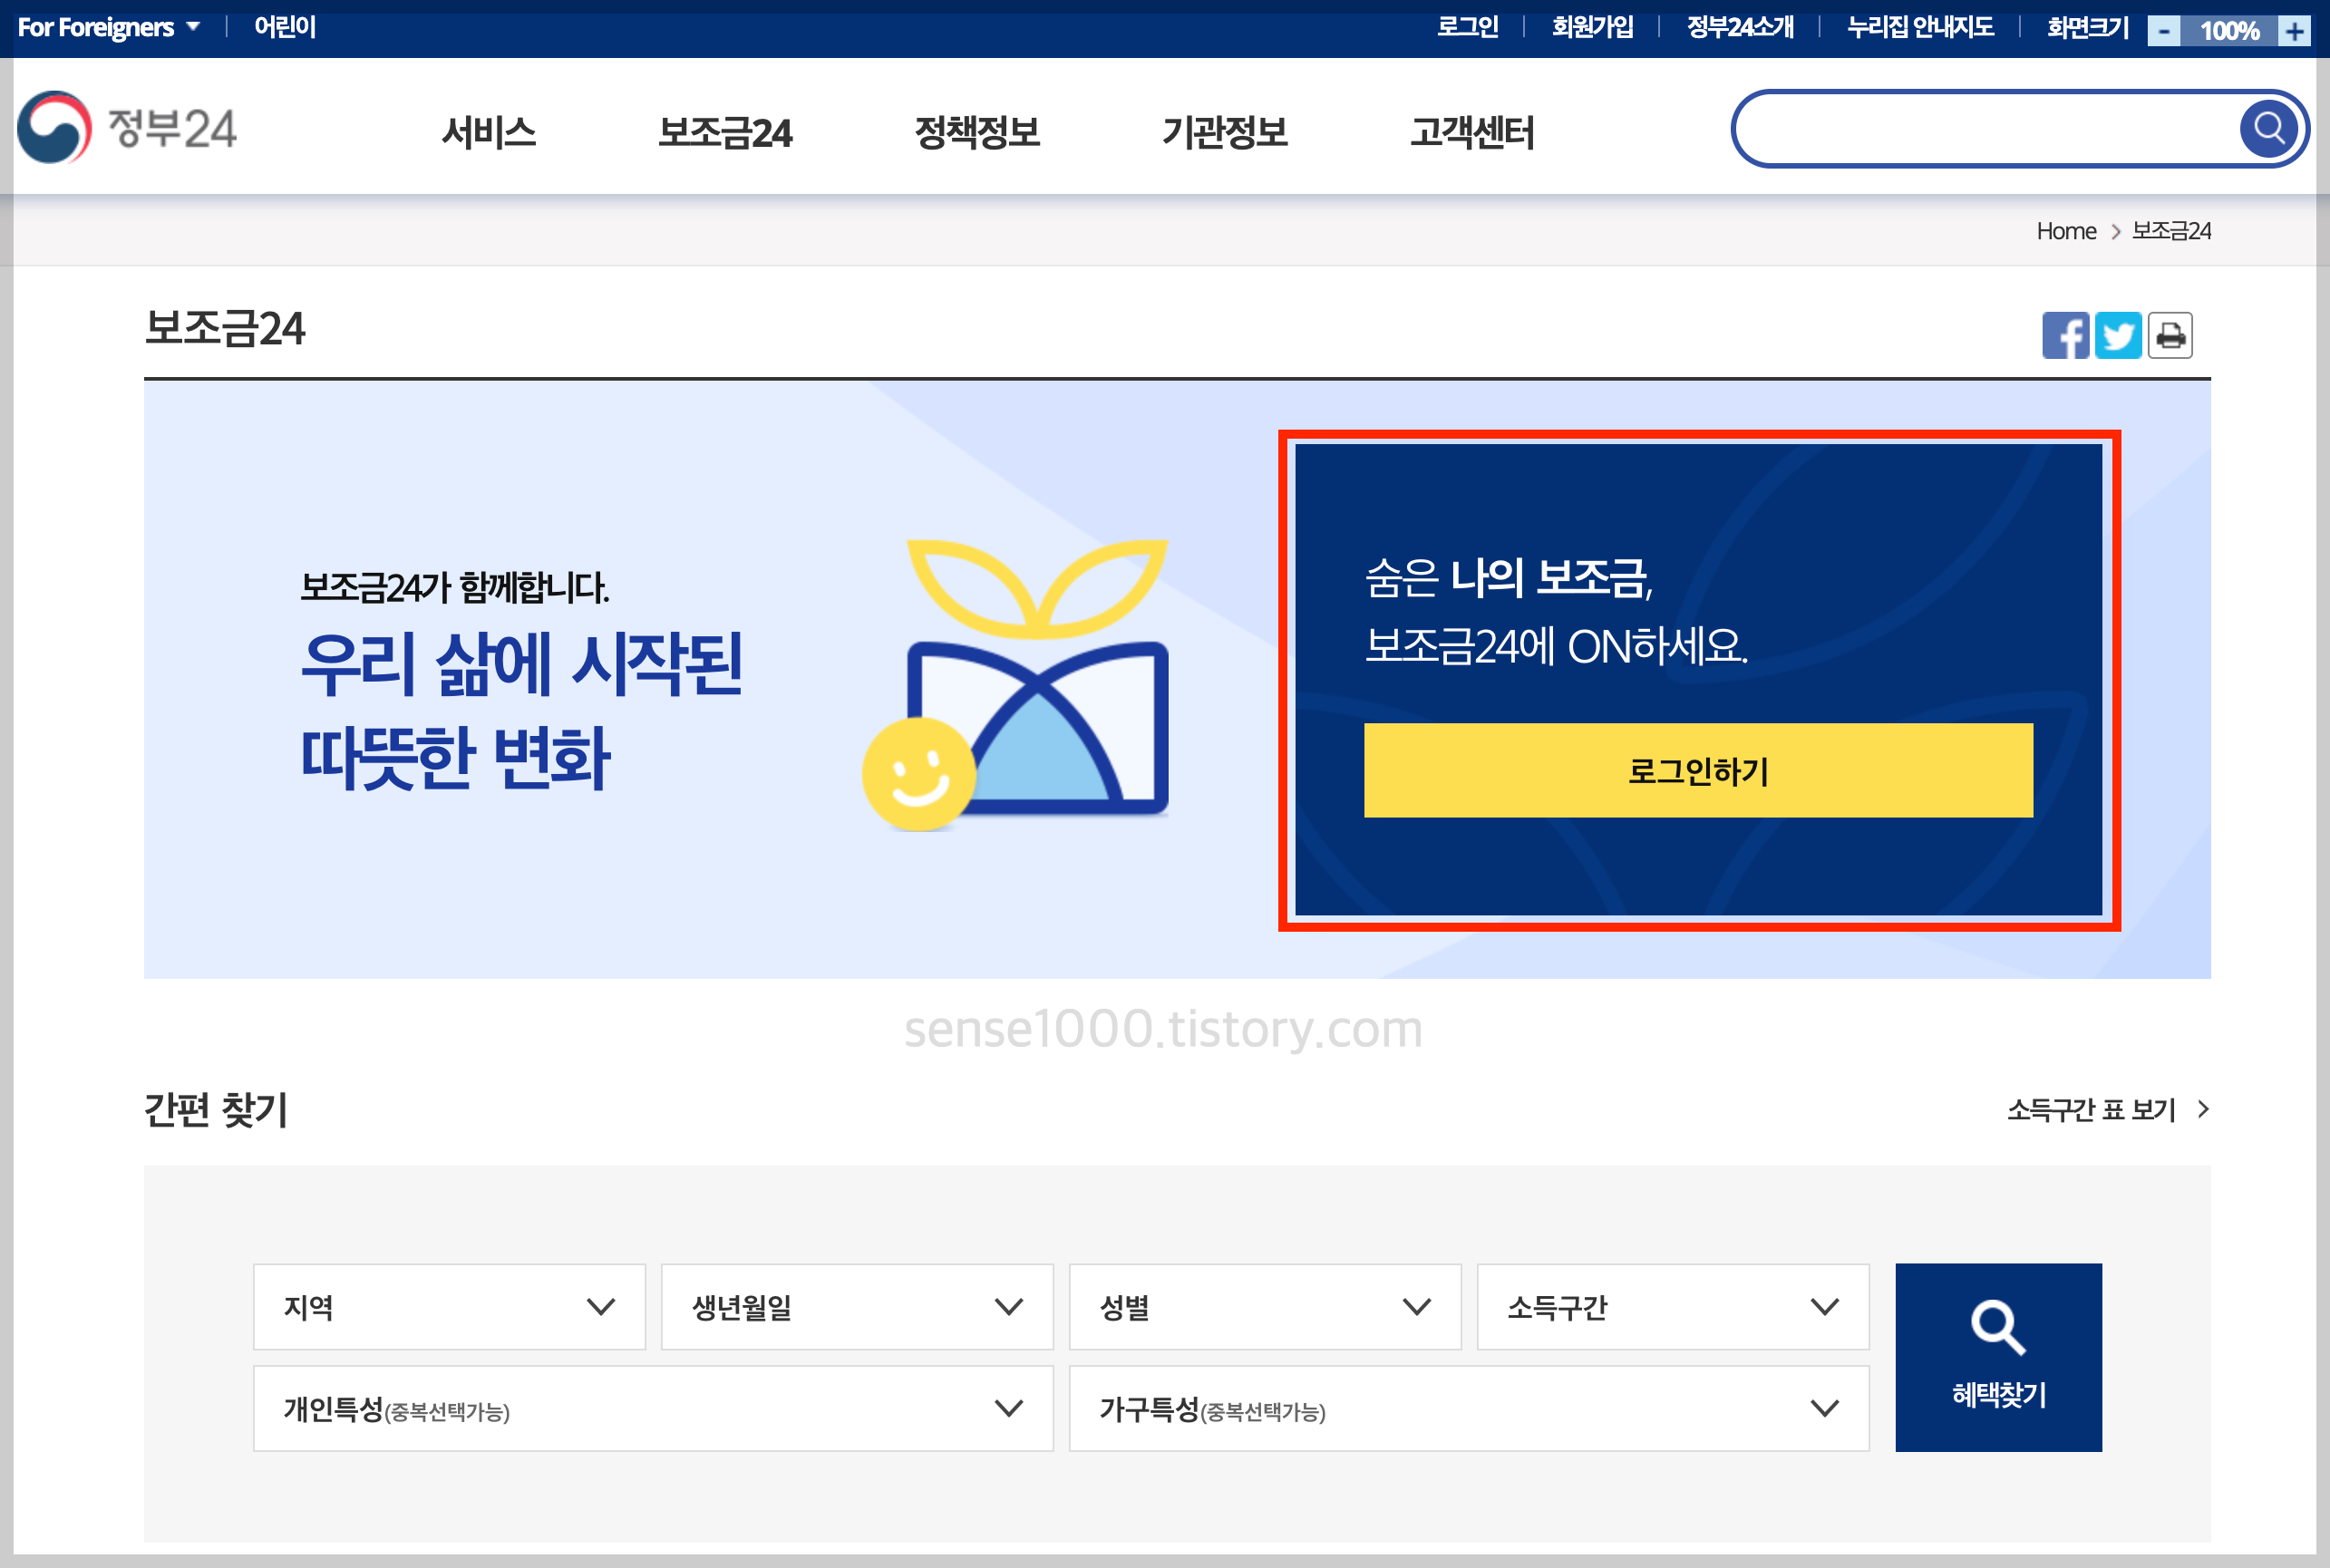
Task: Click Home in the breadcrumb
Action: (2066, 231)
